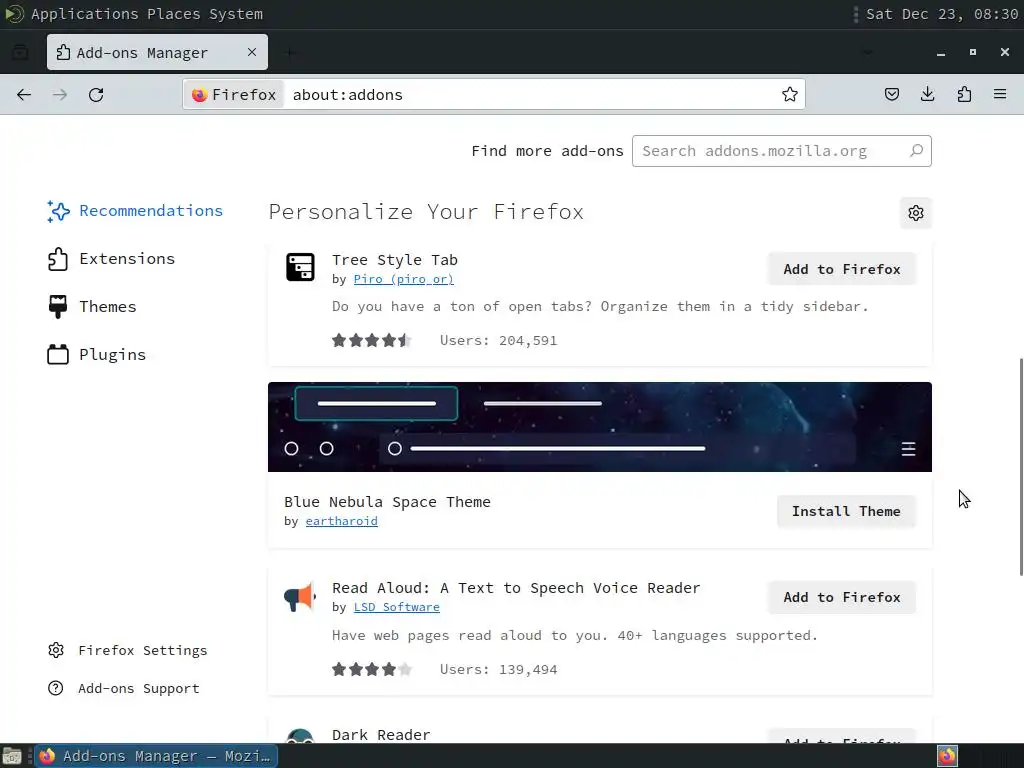Open the Save to Pocket icon

click(x=891, y=95)
